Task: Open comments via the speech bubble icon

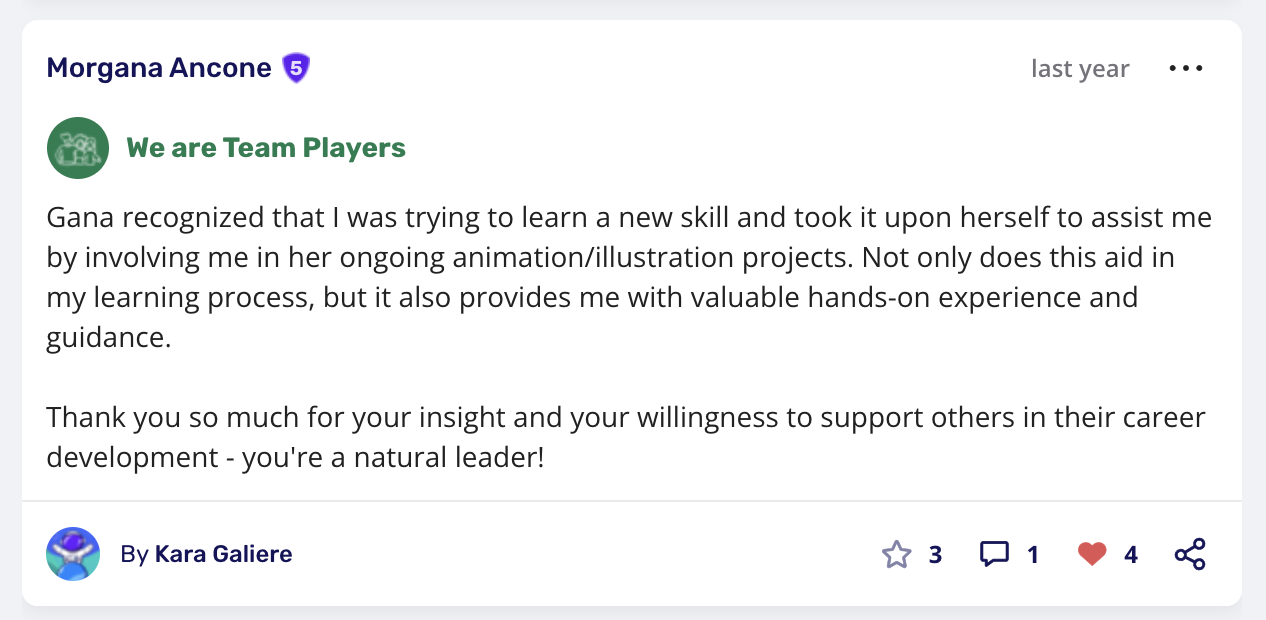Action: (994, 554)
